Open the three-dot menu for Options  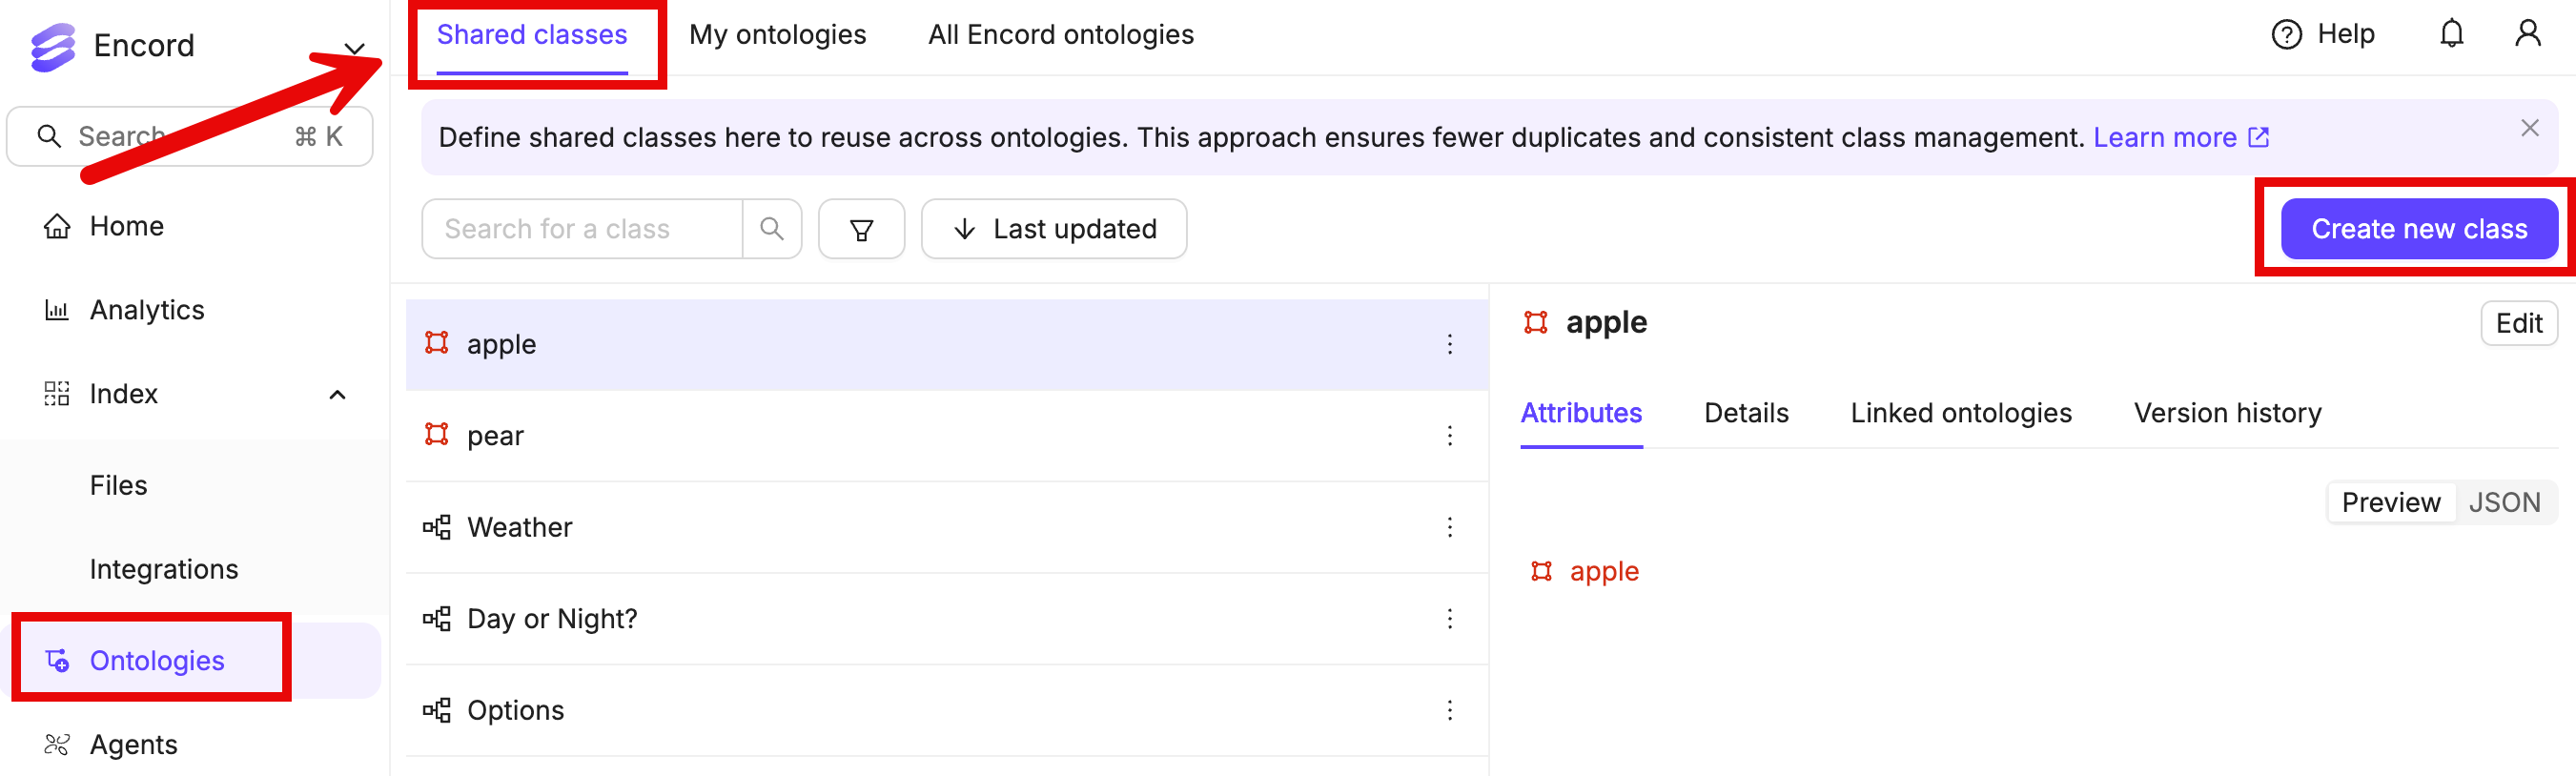click(x=1449, y=711)
